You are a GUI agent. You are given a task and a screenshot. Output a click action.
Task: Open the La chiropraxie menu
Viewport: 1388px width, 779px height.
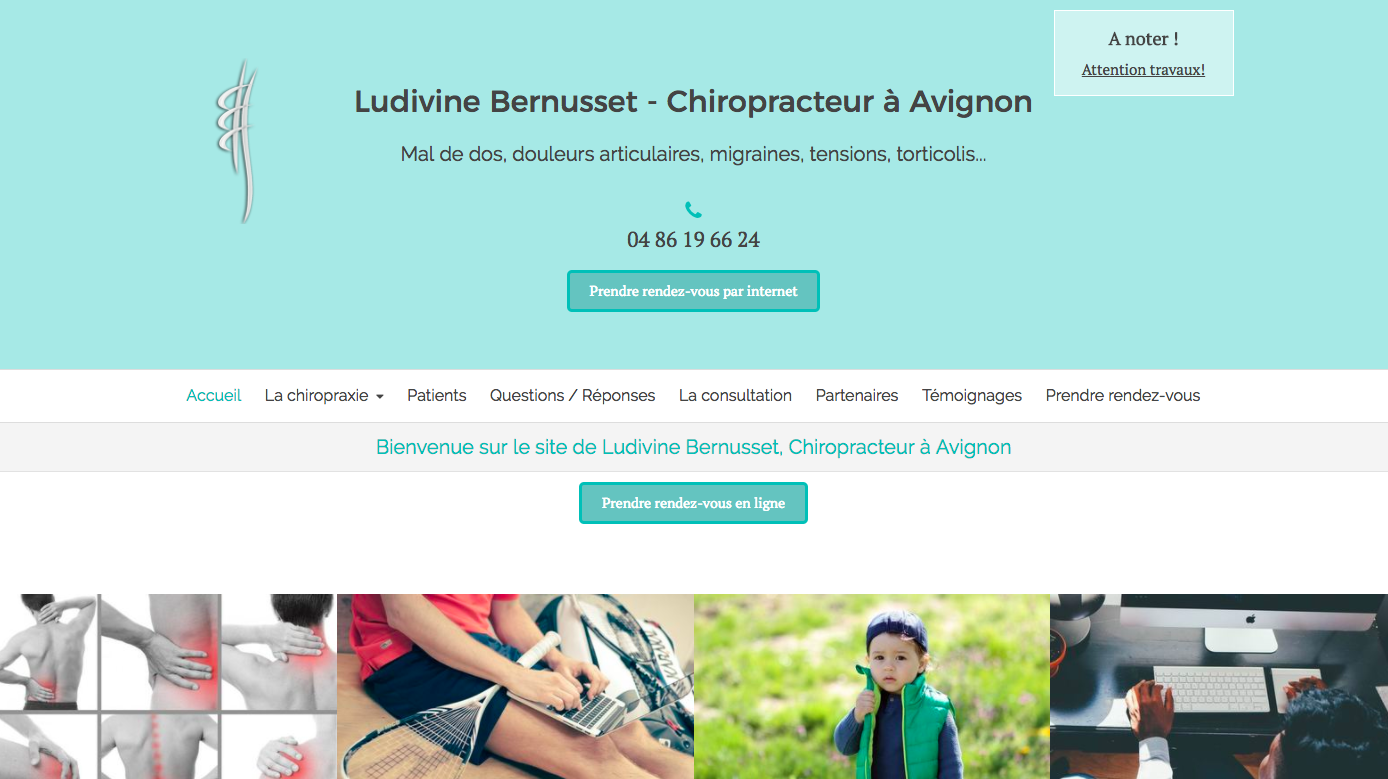tap(324, 396)
